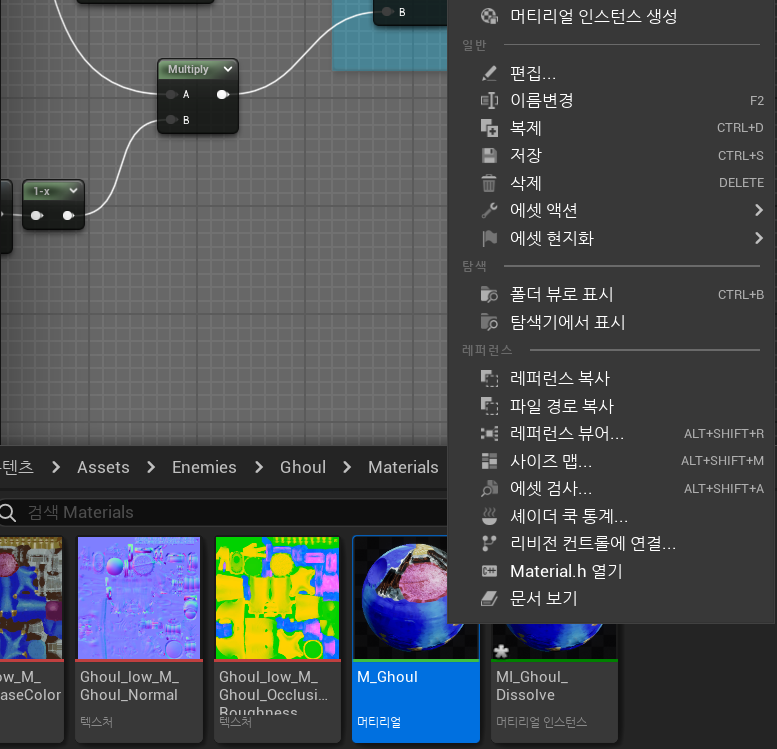
Task: Click the trash can icon beside 삭제
Action: coord(489,183)
